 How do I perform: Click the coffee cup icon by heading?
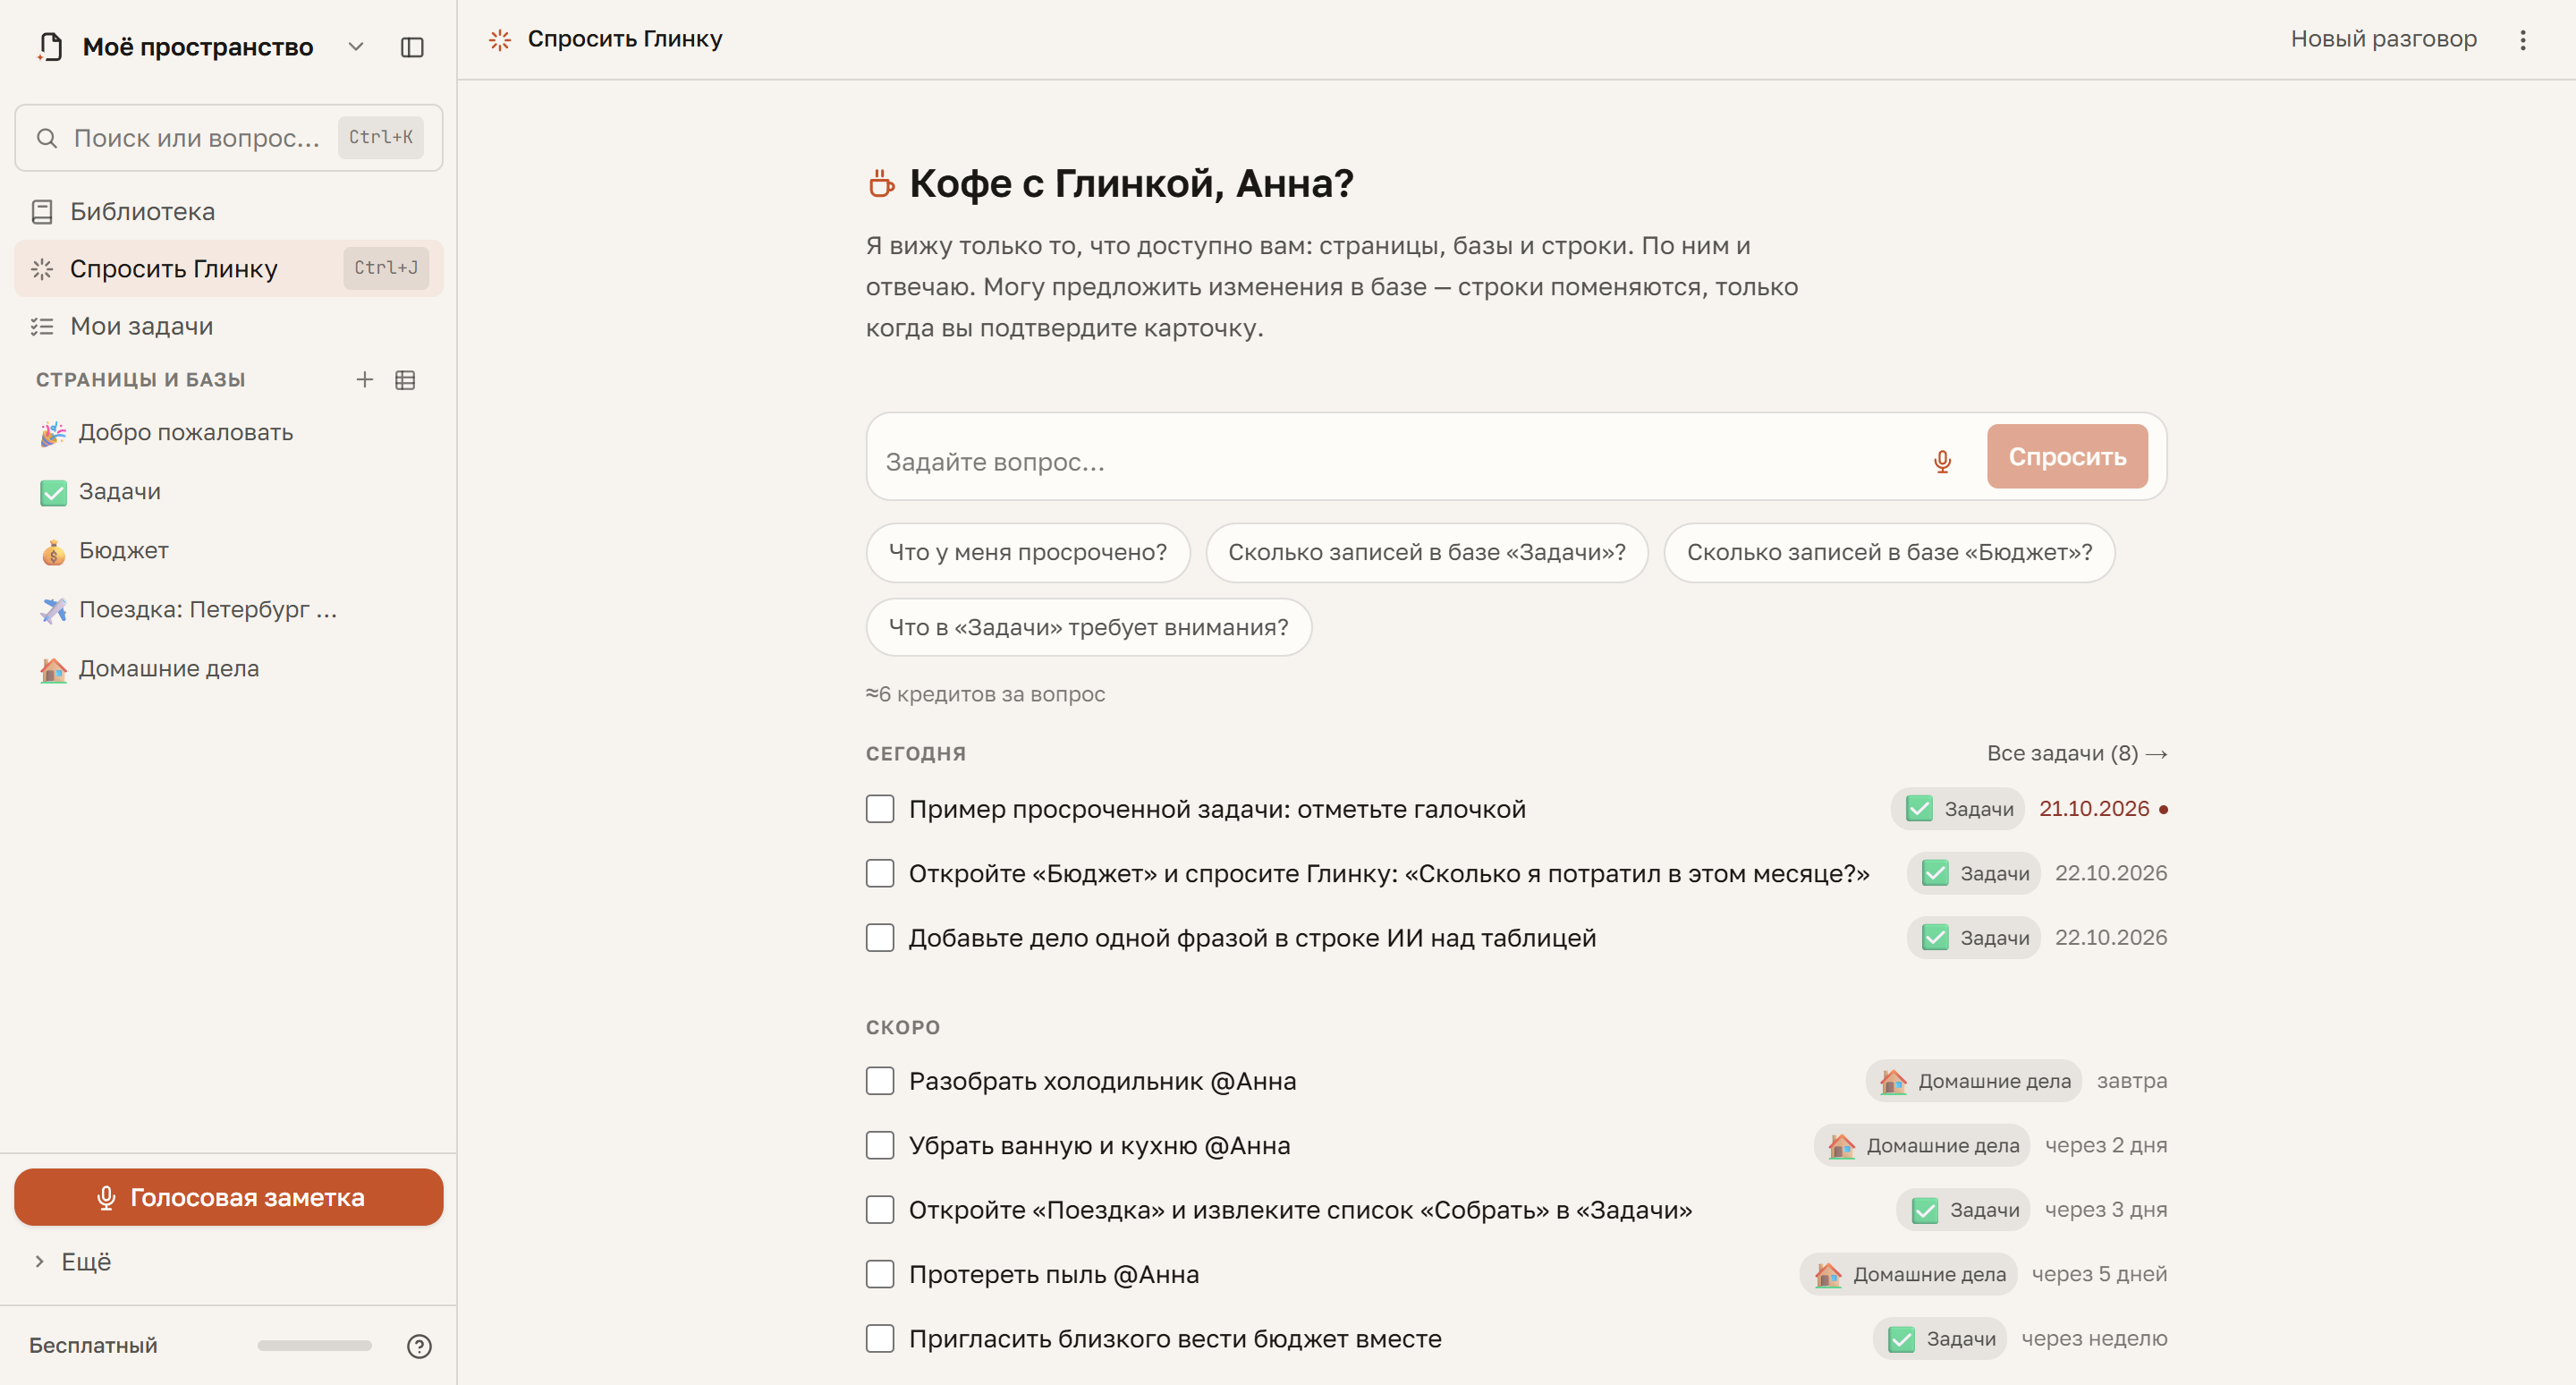pos(880,183)
